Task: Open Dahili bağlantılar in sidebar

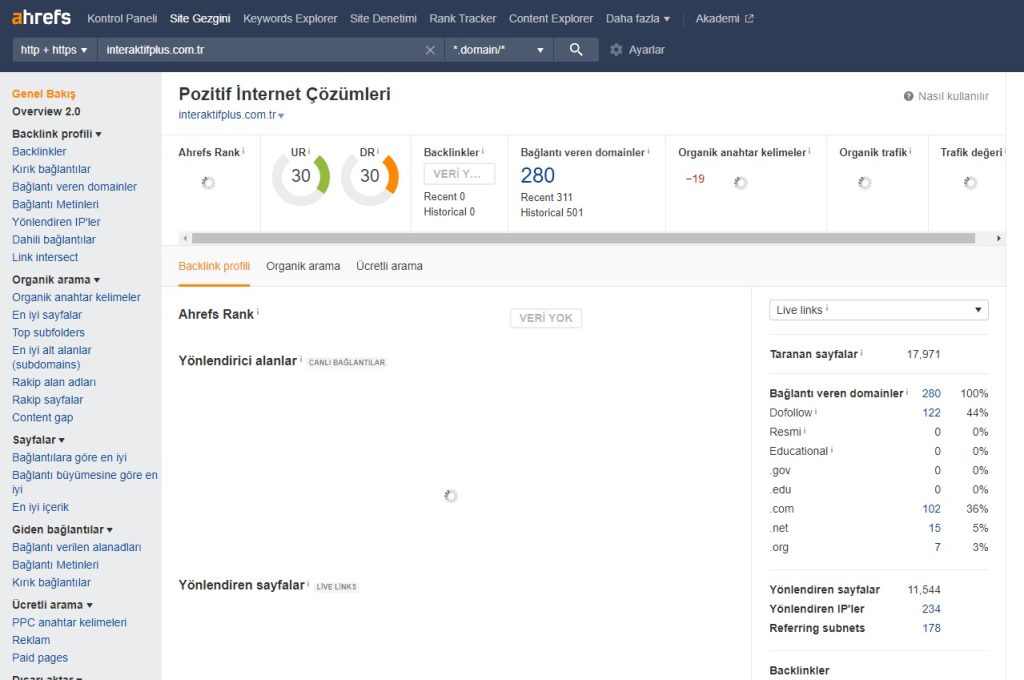Action: (54, 240)
